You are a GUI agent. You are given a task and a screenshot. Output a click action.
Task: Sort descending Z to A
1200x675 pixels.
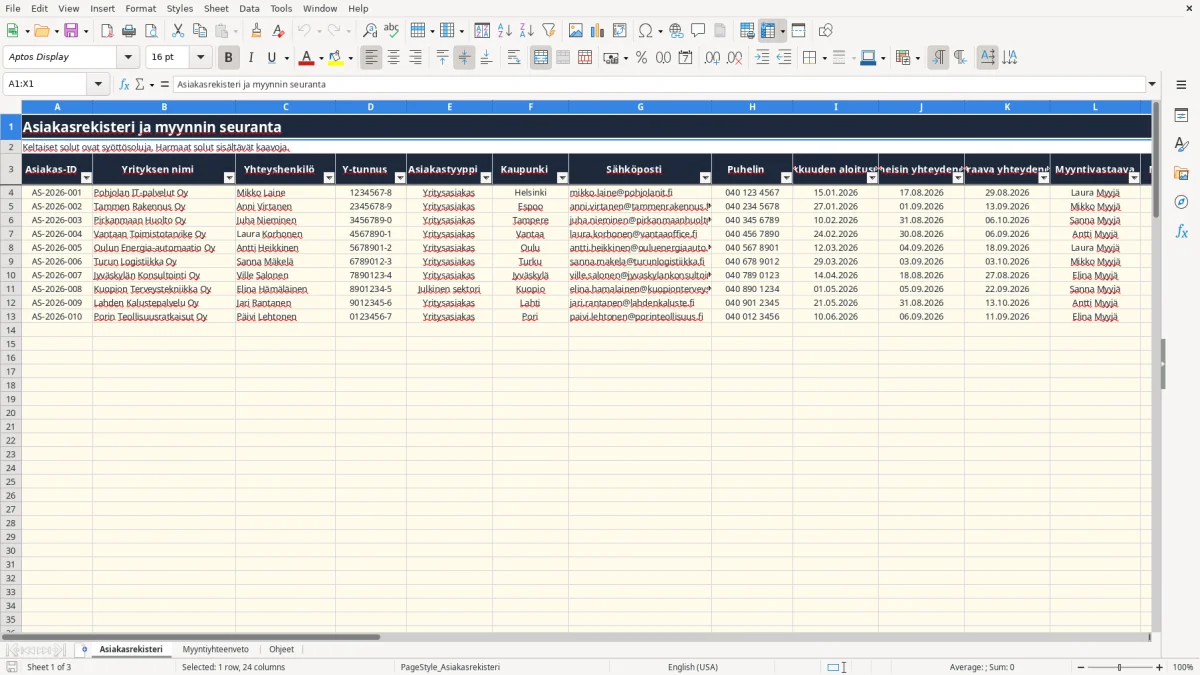point(527,31)
